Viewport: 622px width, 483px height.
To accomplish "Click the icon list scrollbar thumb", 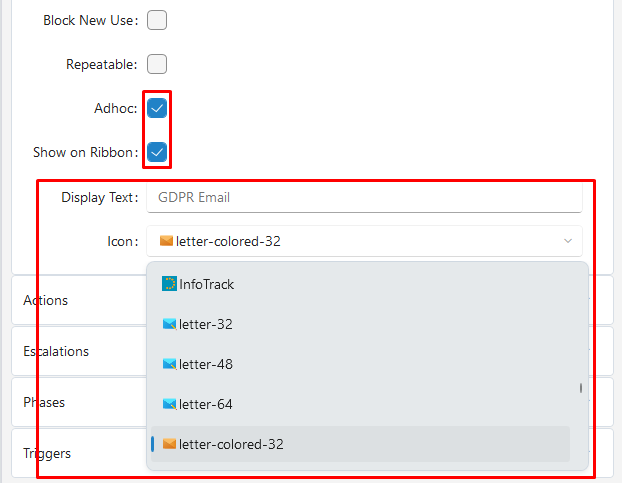I will (580, 388).
